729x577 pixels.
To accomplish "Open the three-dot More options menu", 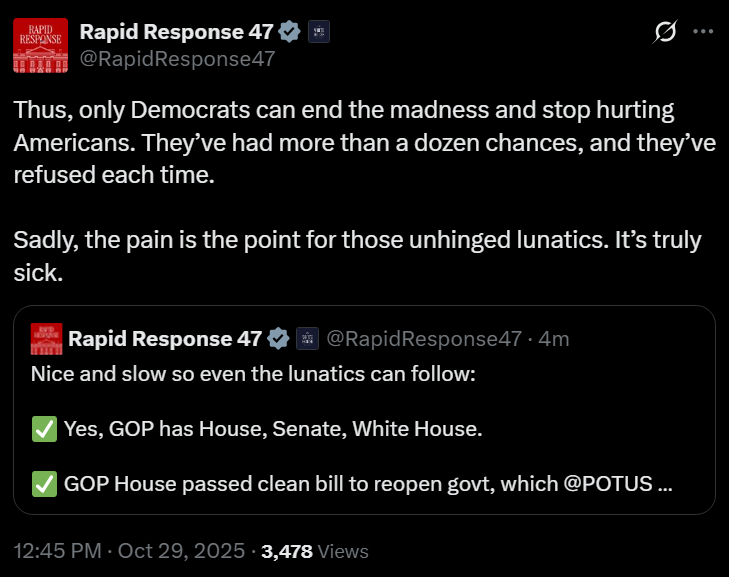I will [x=703, y=32].
